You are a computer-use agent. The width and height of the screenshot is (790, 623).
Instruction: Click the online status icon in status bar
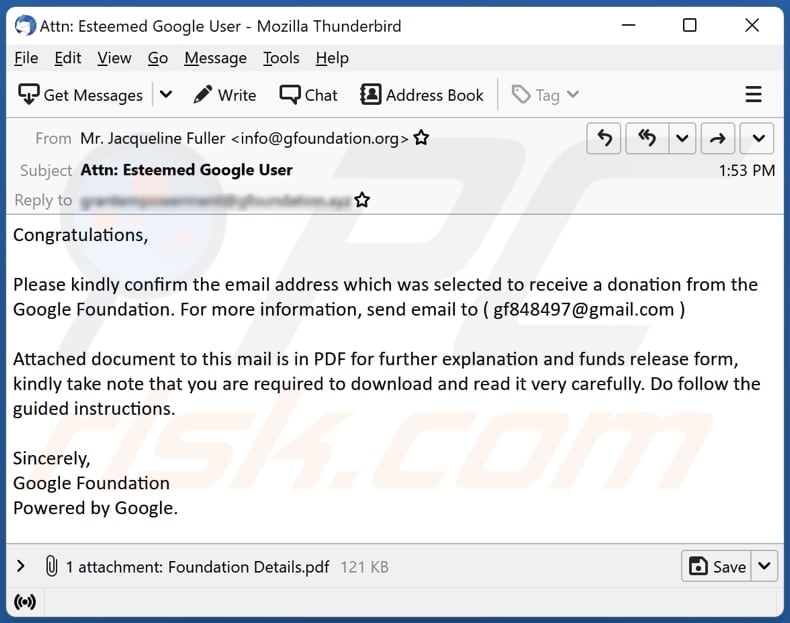[x=25, y=601]
